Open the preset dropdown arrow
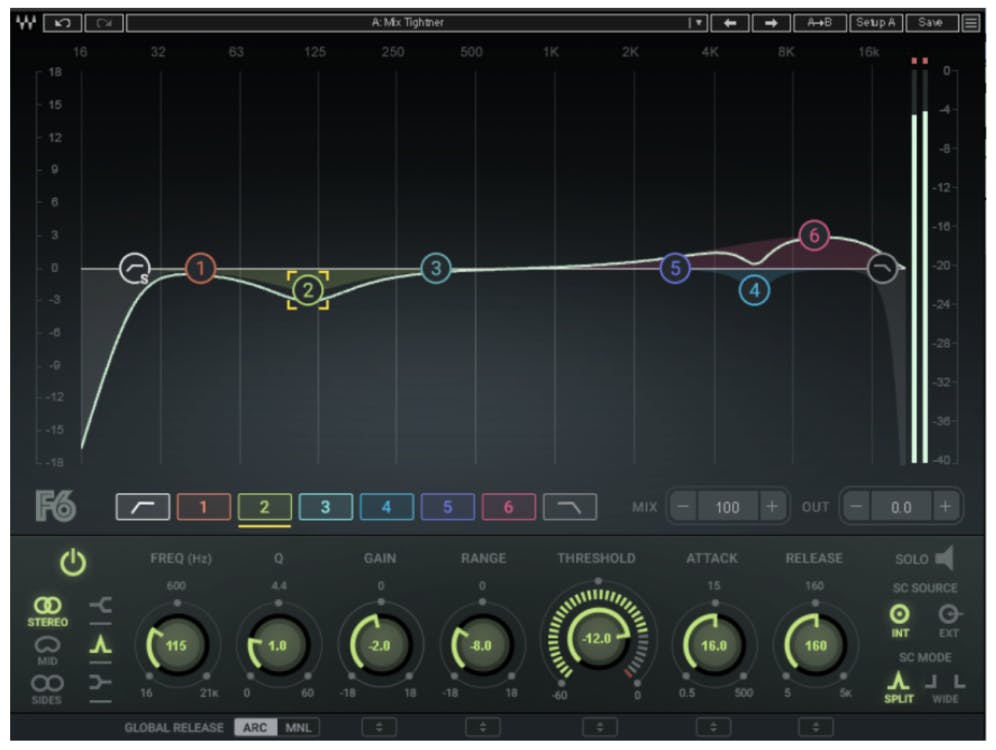996x750 pixels. coord(698,22)
